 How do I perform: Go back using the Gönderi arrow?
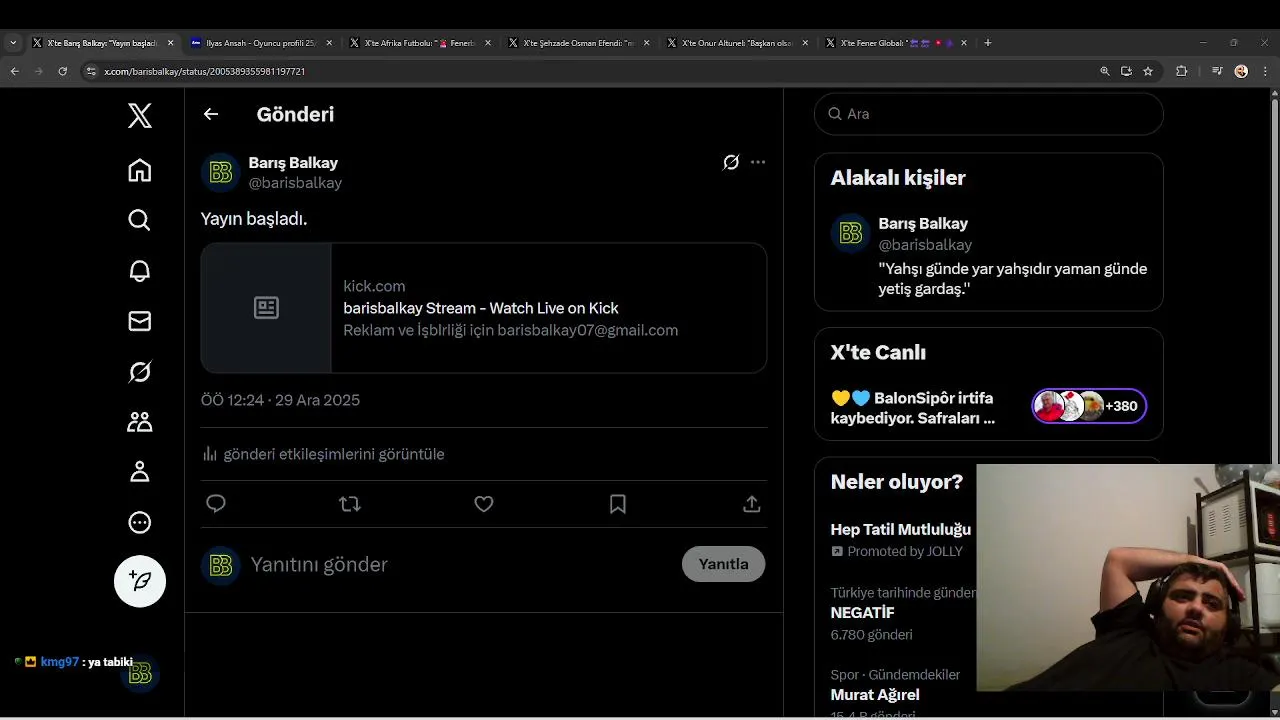[x=211, y=114]
